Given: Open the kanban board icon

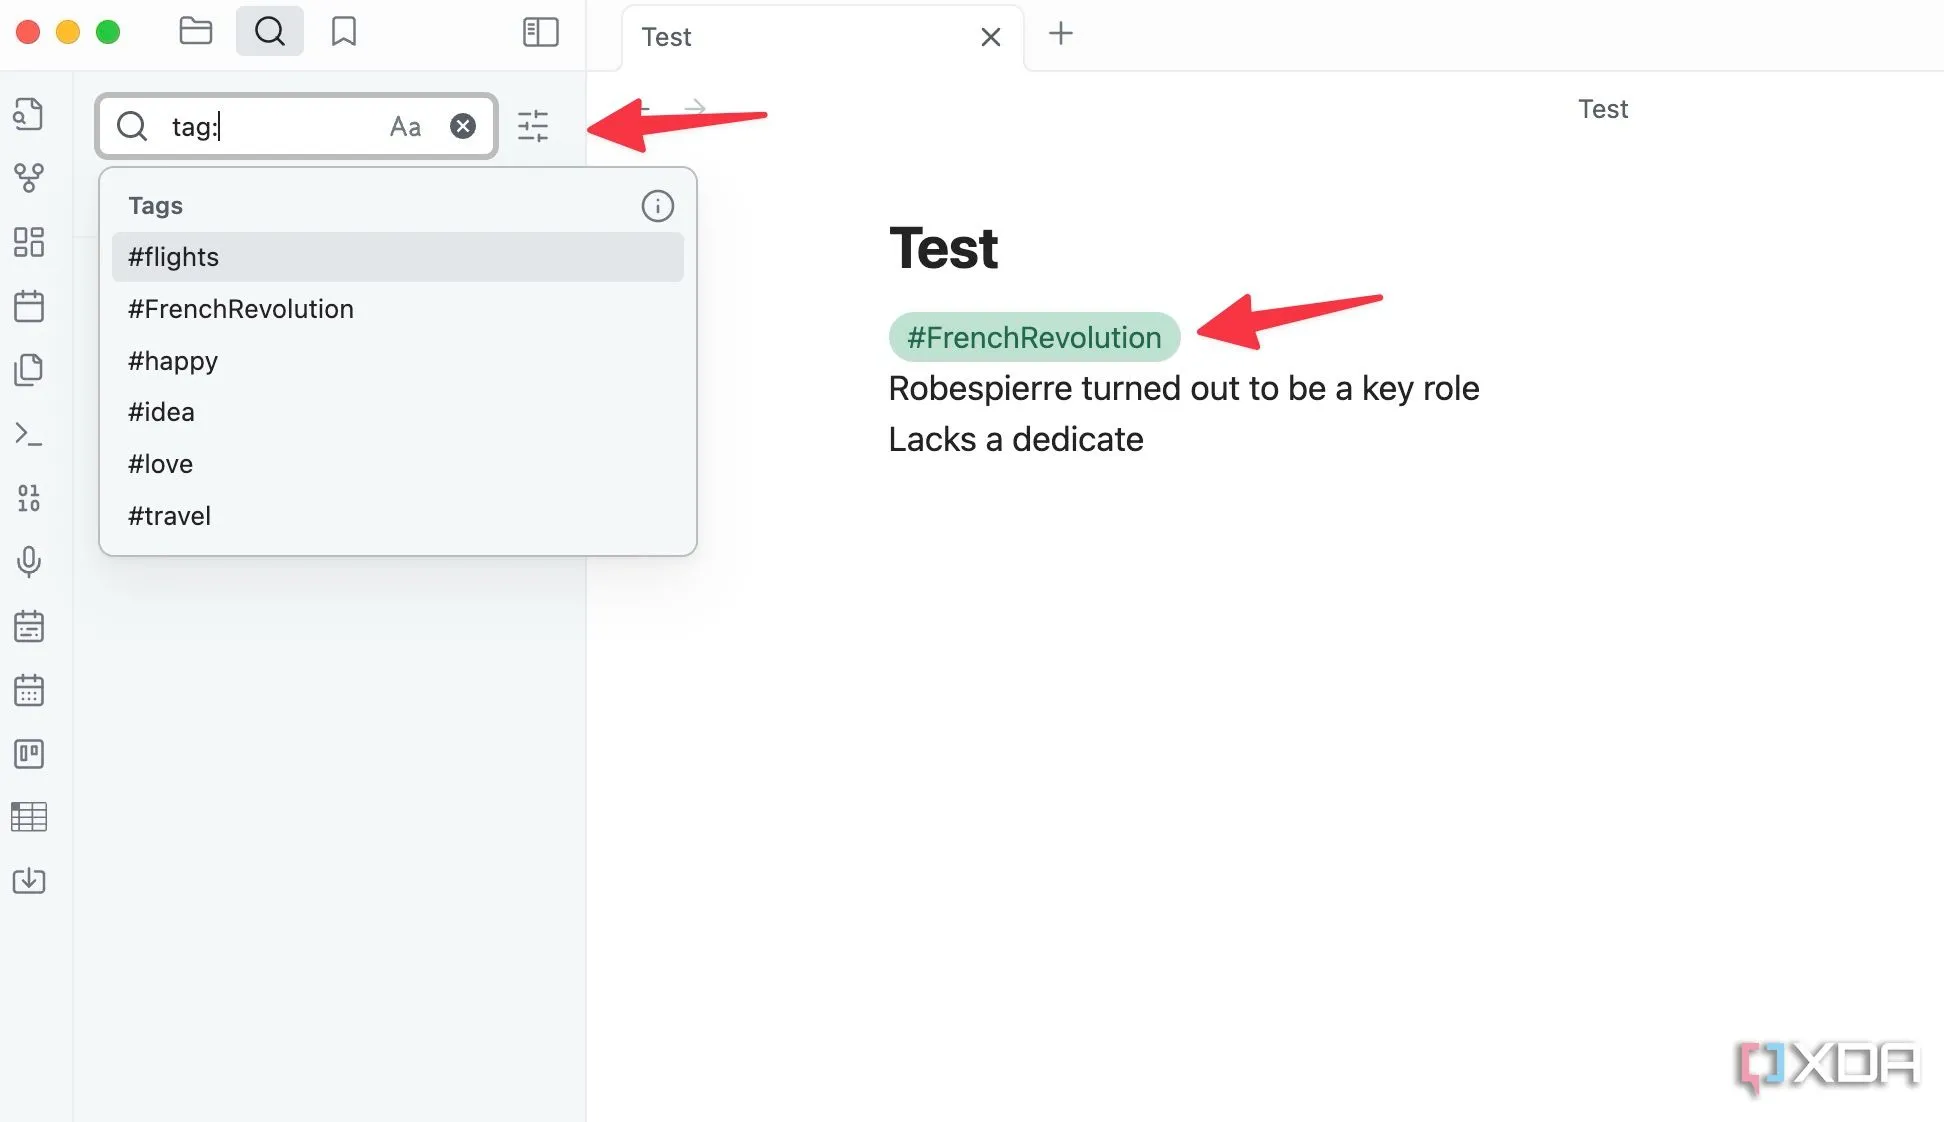Looking at the screenshot, I should (x=29, y=754).
